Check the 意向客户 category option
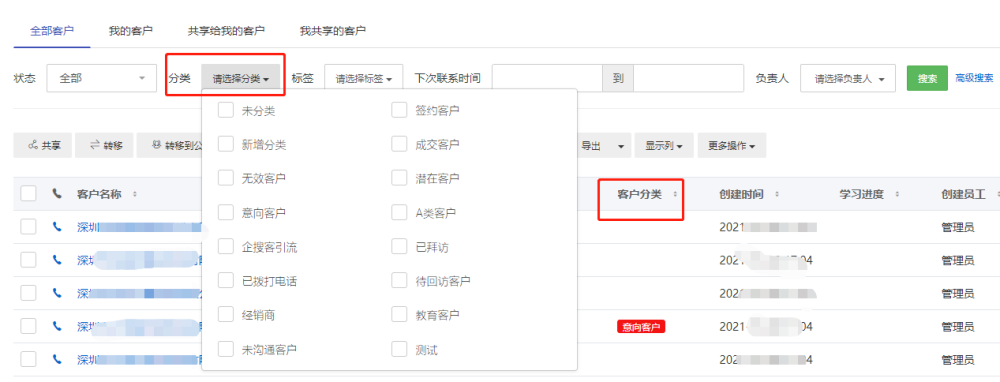1000x382 pixels. pyautogui.click(x=226, y=212)
